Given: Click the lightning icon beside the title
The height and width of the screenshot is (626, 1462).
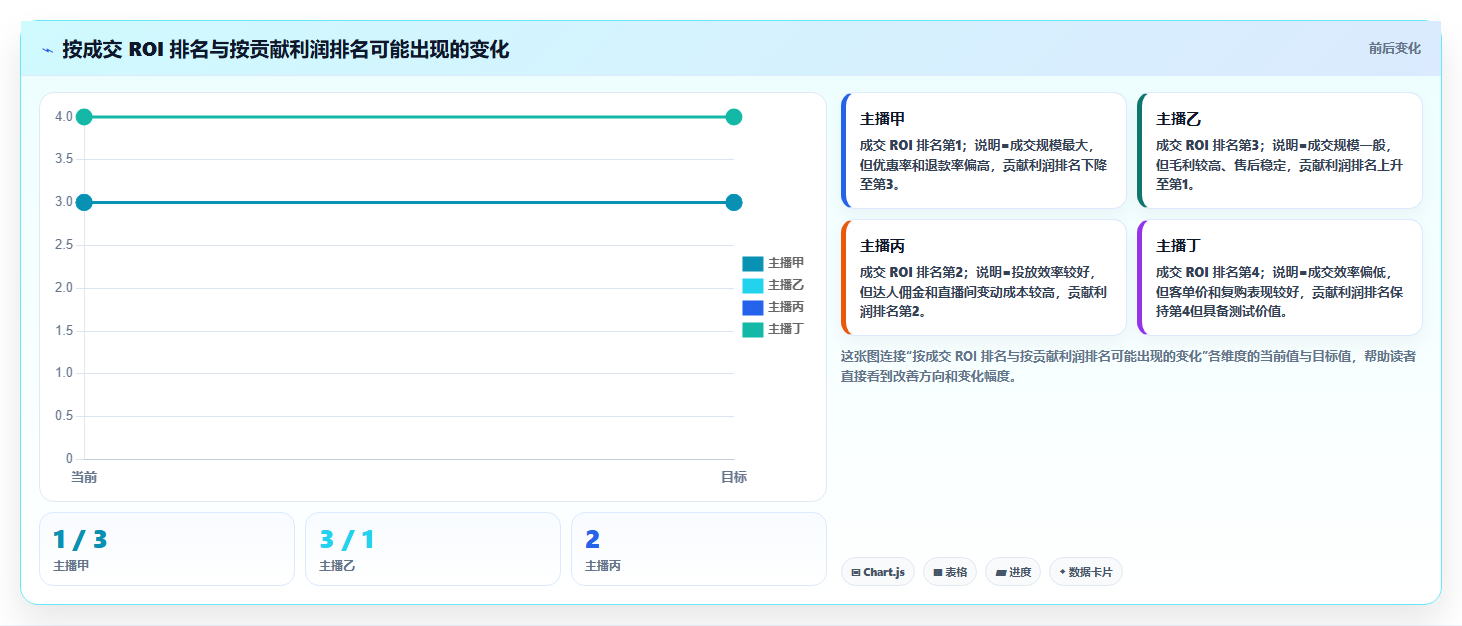Looking at the screenshot, I should 48,50.
